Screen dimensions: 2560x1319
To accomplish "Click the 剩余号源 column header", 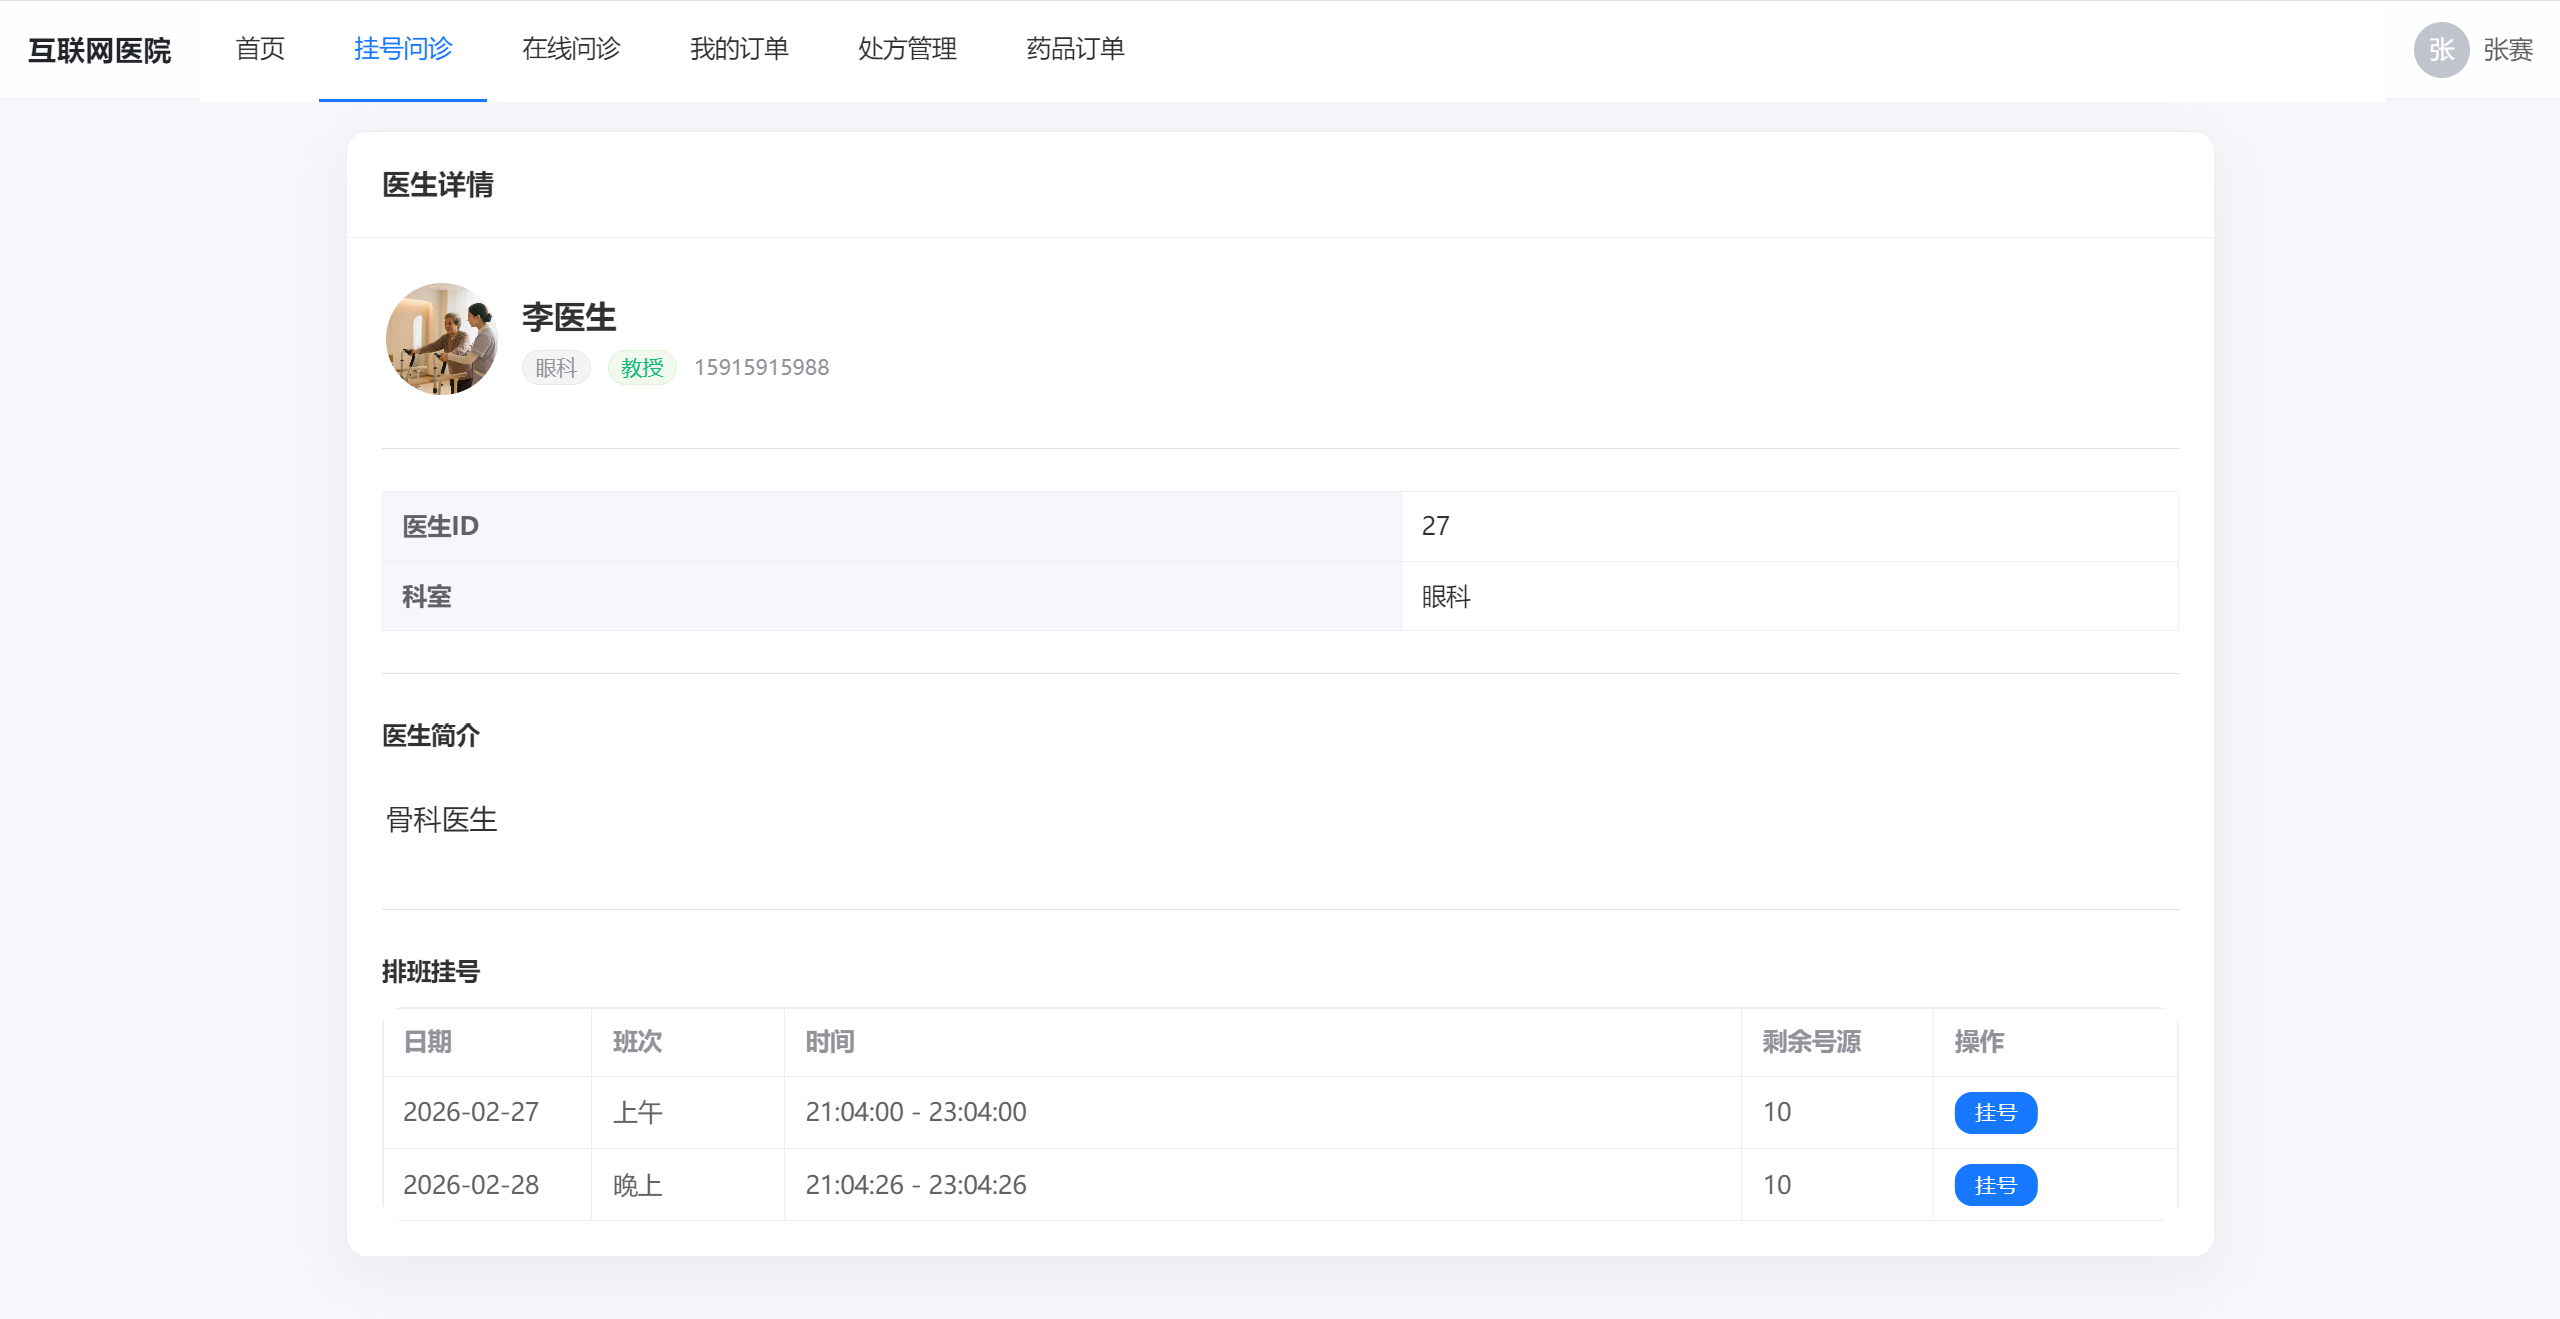I will [1811, 1042].
